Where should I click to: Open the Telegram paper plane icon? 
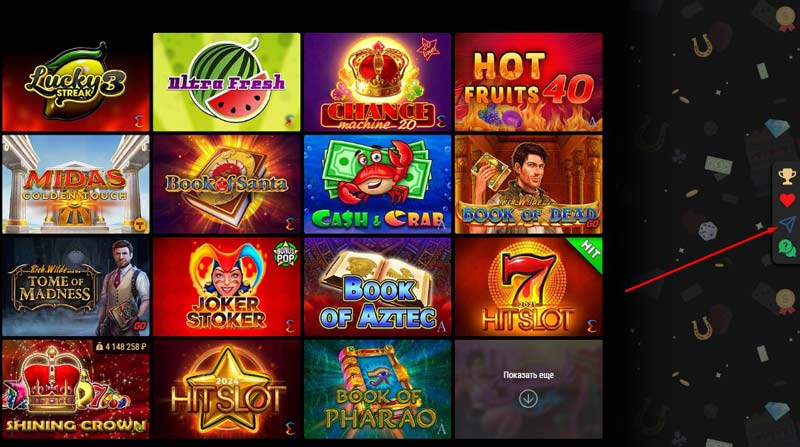click(x=787, y=224)
